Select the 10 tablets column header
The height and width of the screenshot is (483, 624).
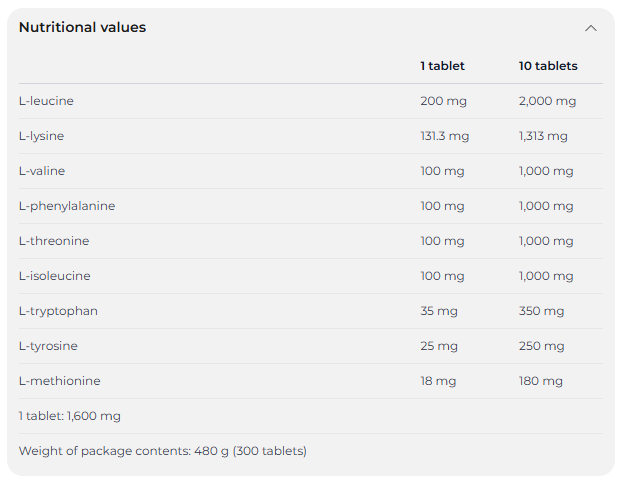(548, 66)
